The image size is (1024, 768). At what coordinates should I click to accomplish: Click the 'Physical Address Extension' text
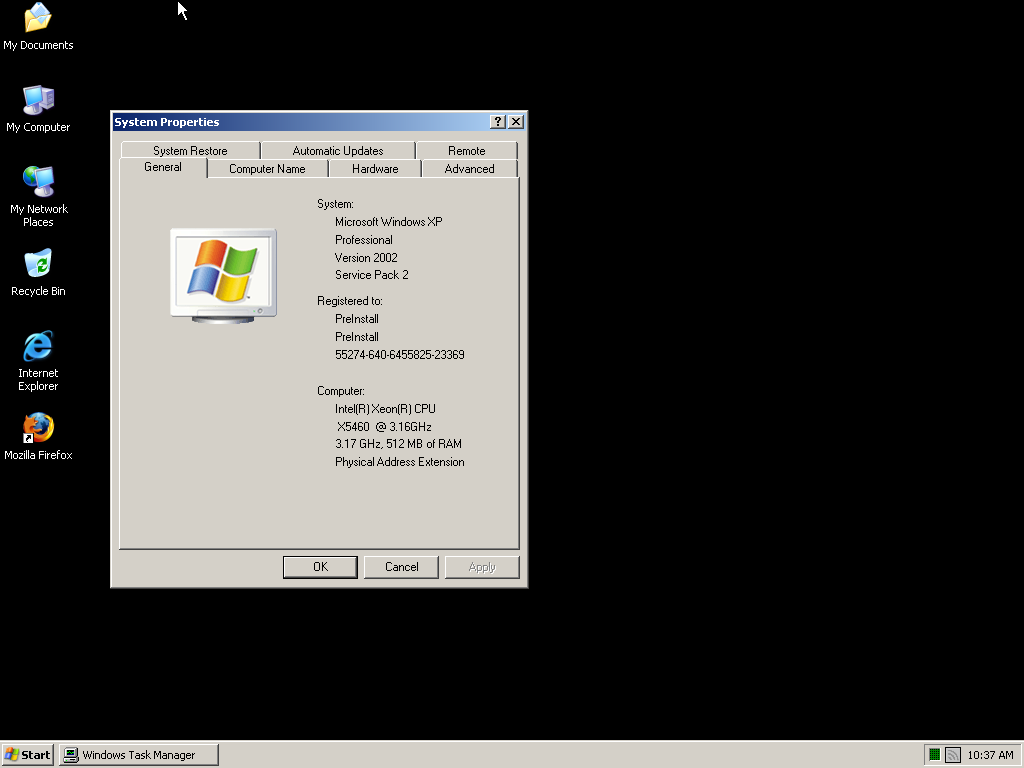[400, 462]
